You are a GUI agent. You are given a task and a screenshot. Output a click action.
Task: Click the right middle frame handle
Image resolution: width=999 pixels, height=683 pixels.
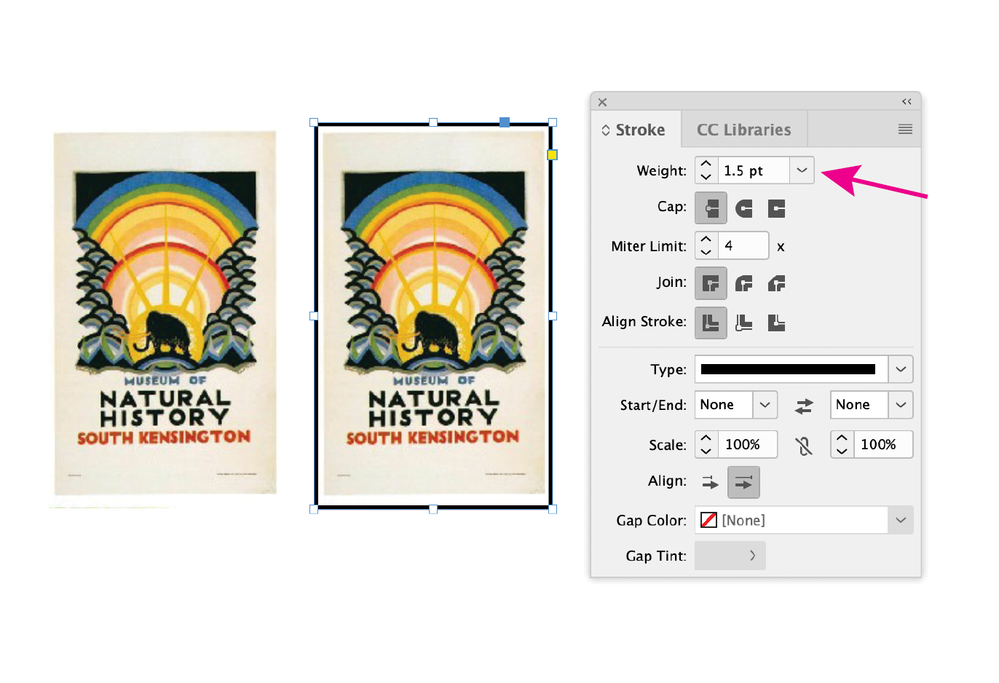point(552,316)
